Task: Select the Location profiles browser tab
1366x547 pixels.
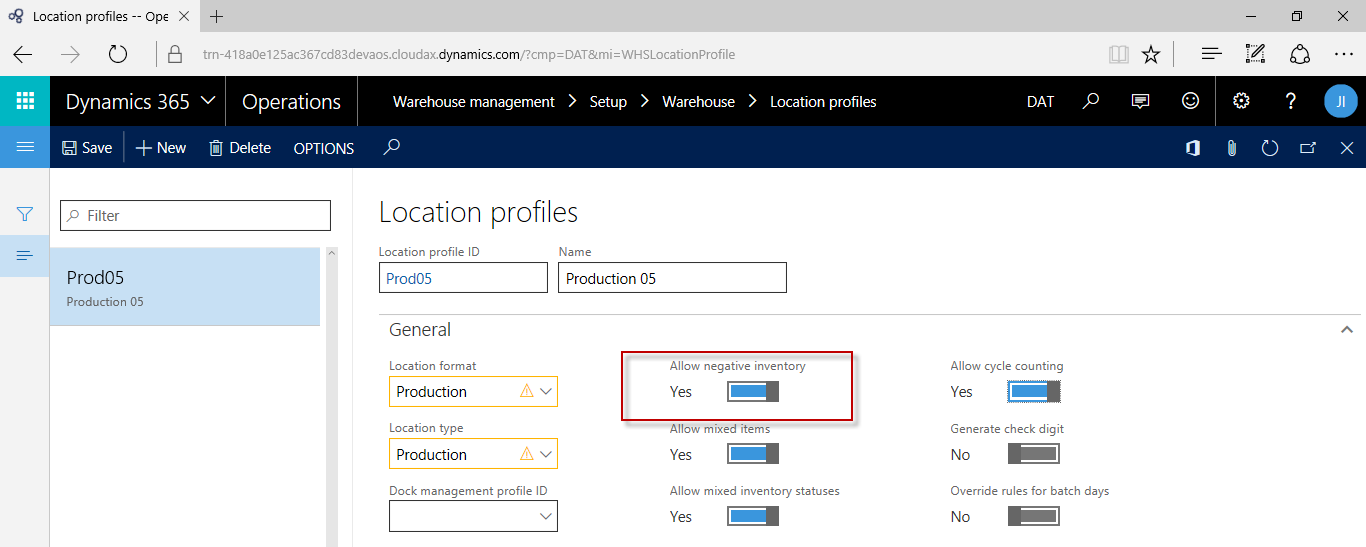Action: click(100, 16)
